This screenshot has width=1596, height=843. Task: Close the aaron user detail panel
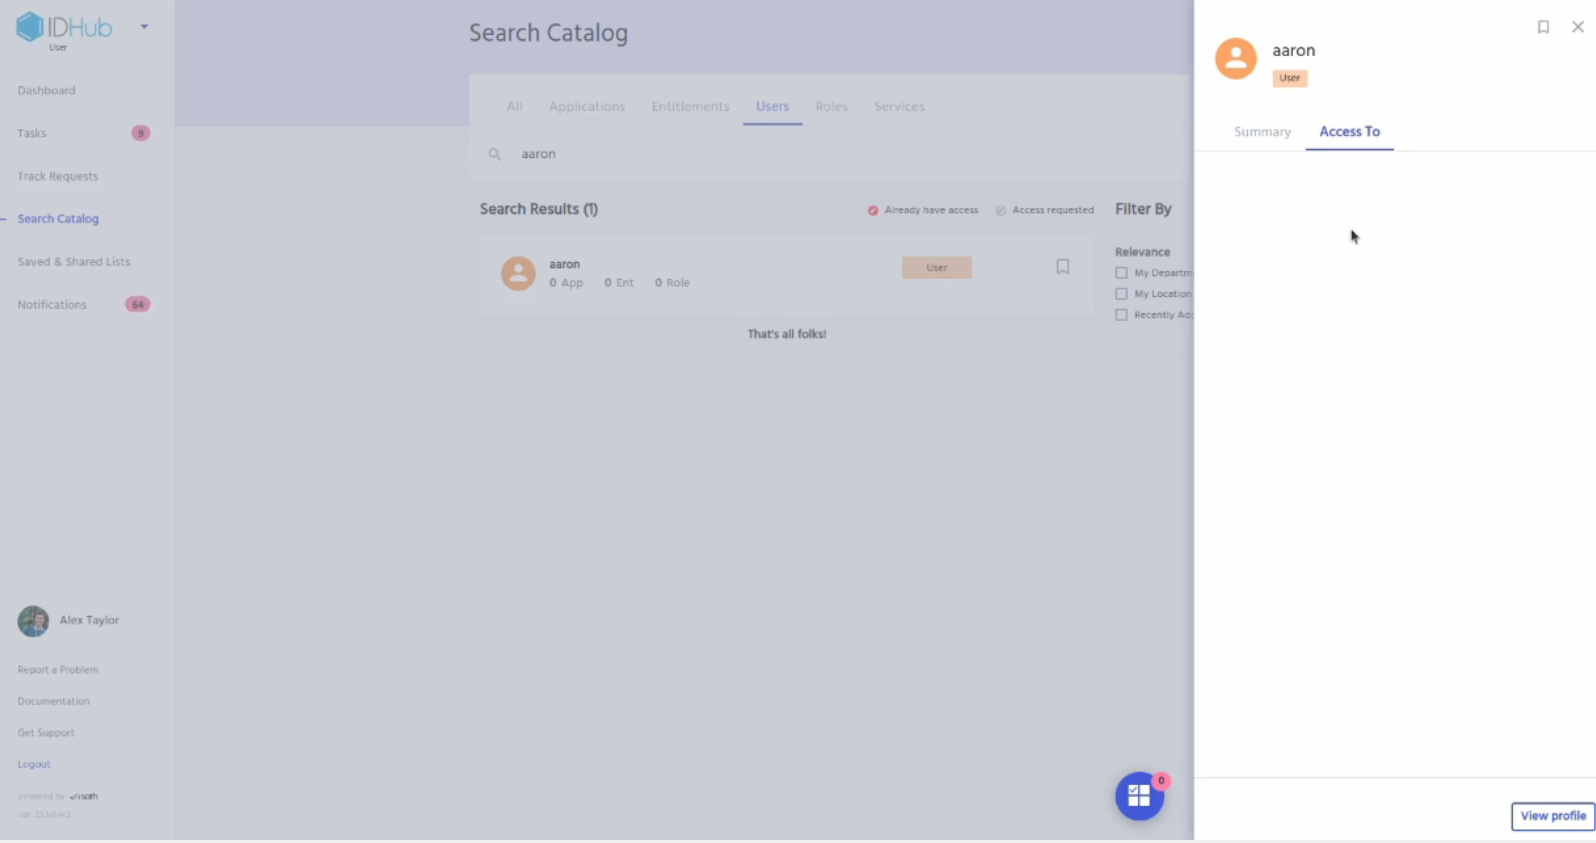[1578, 27]
